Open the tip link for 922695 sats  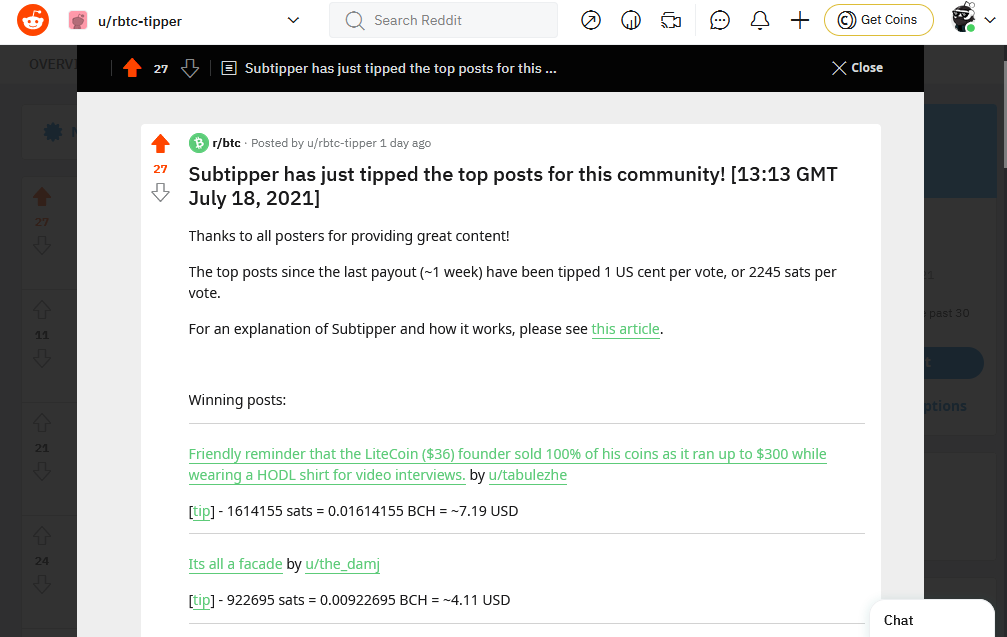coord(202,600)
